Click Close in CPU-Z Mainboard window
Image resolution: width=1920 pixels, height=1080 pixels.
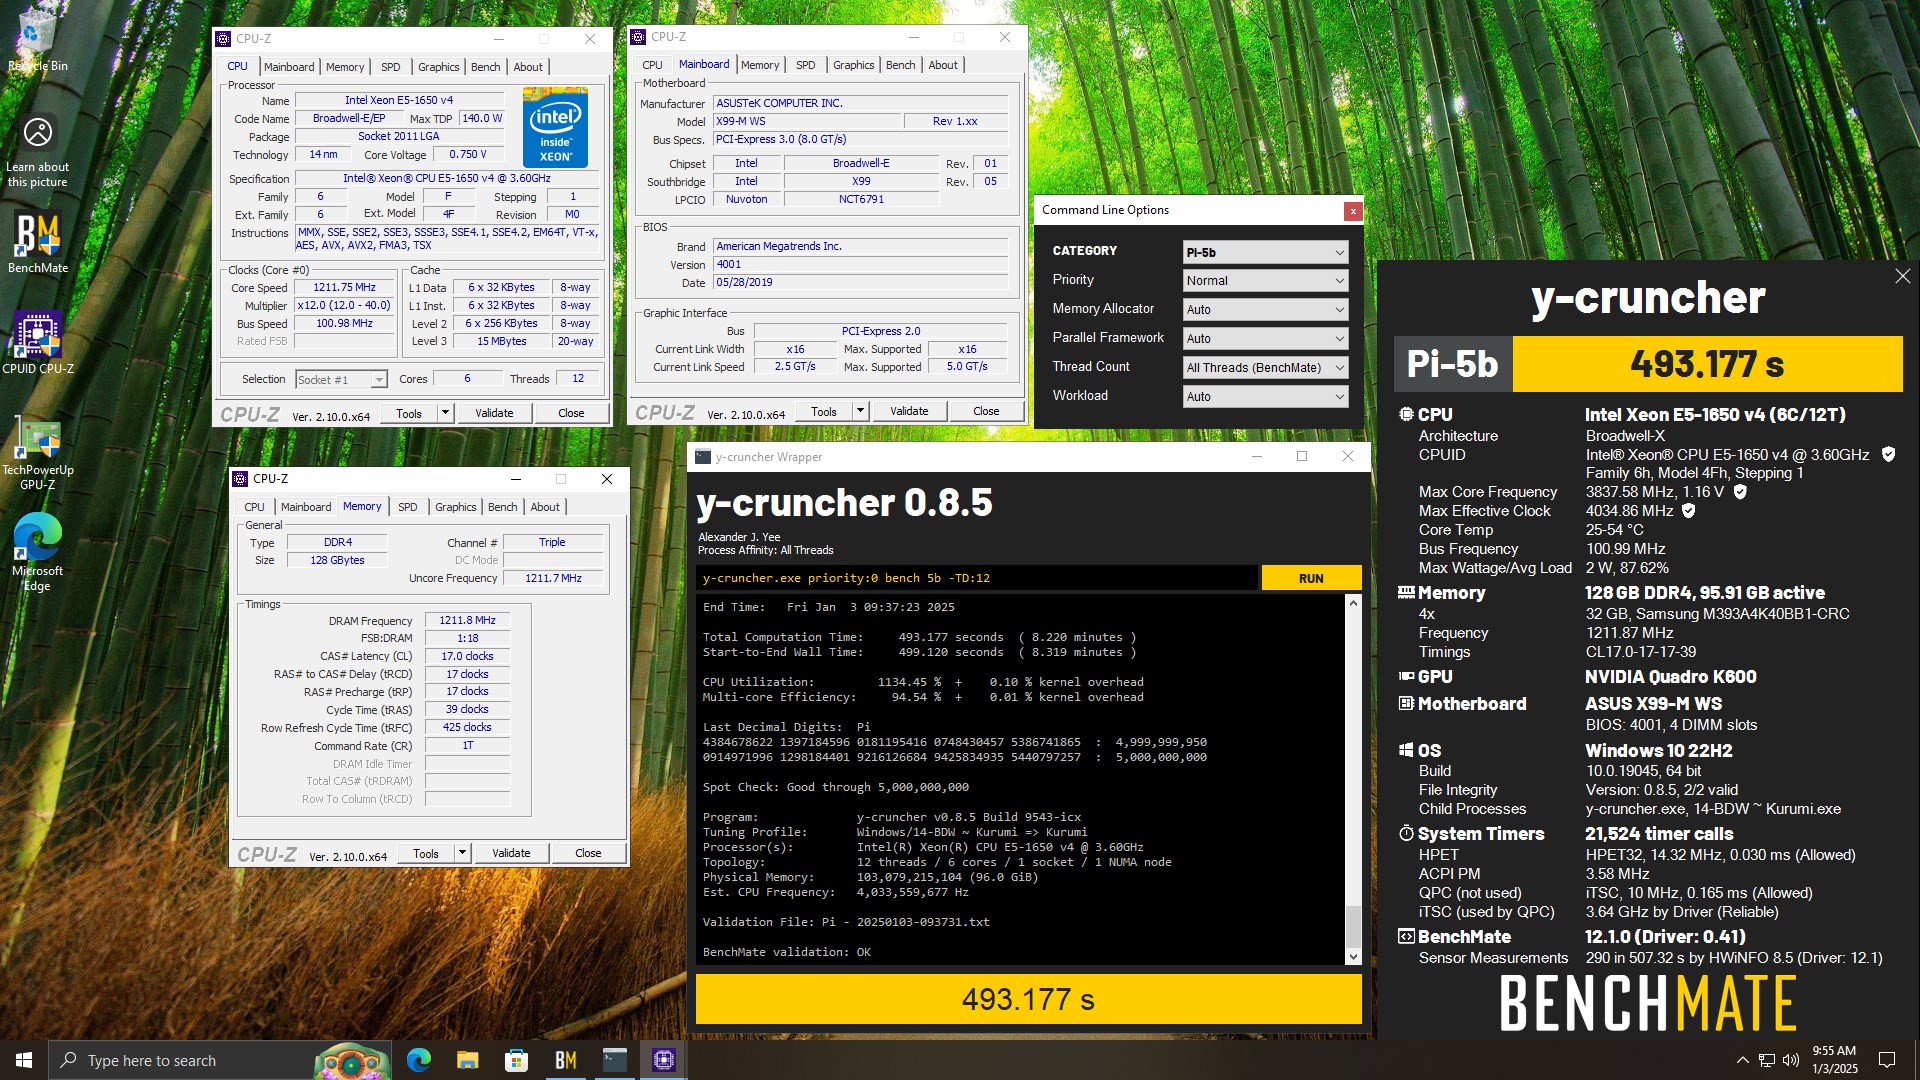coord(986,411)
